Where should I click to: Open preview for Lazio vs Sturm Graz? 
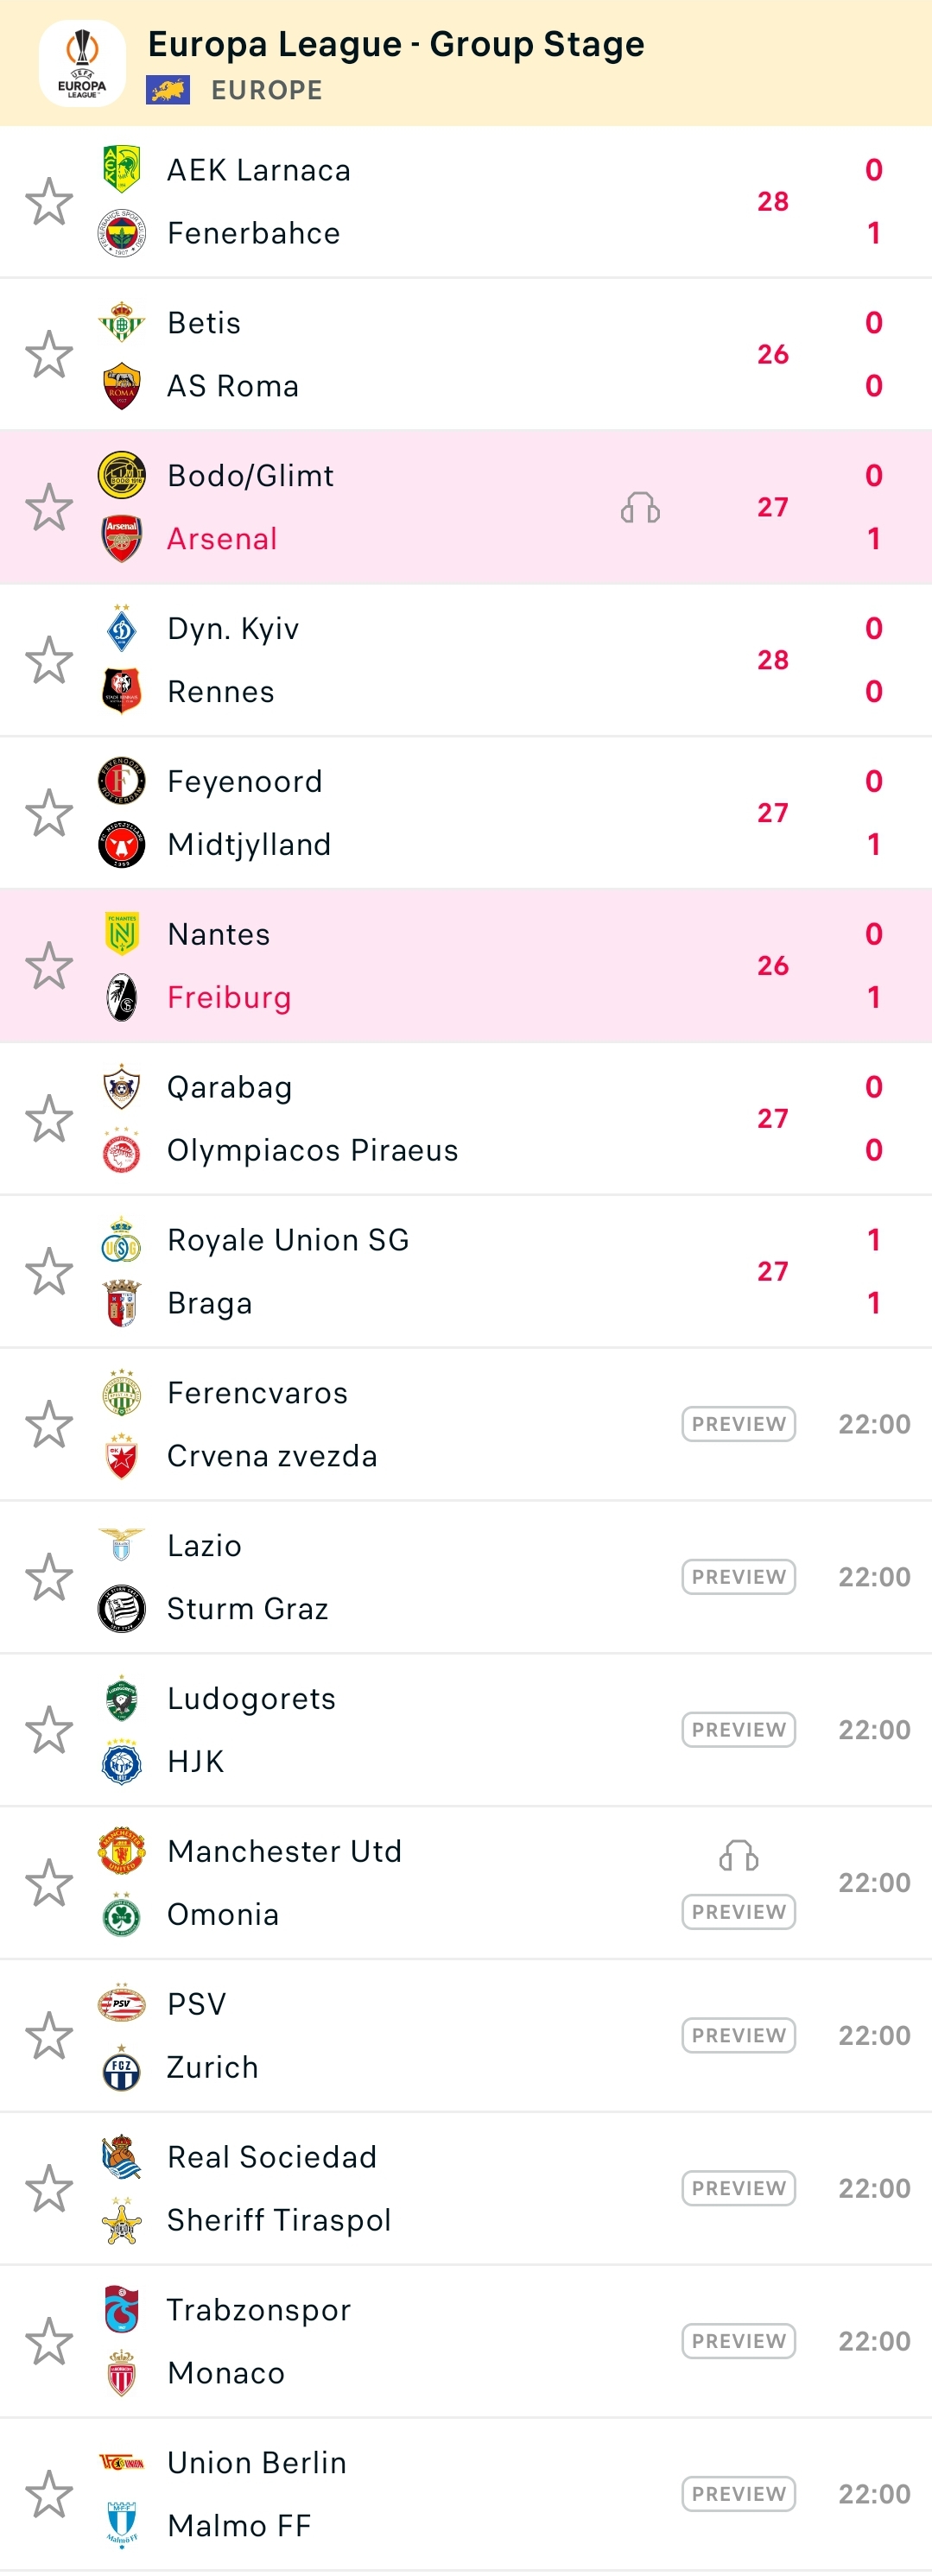pos(738,1577)
